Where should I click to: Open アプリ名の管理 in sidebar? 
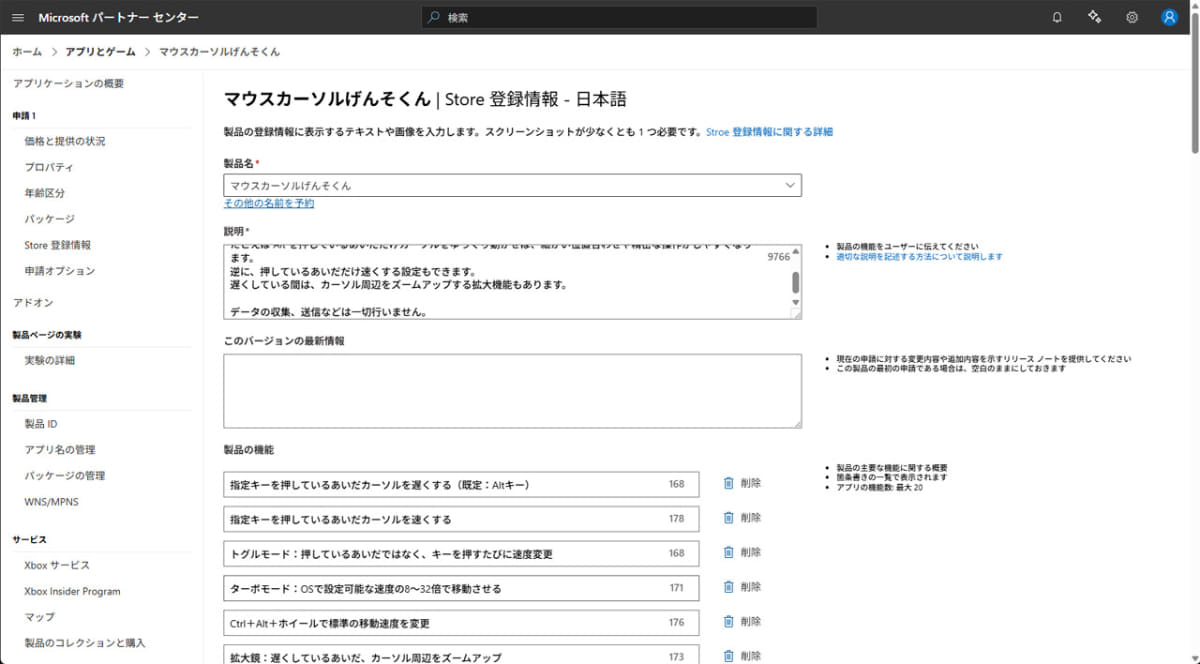click(60, 450)
